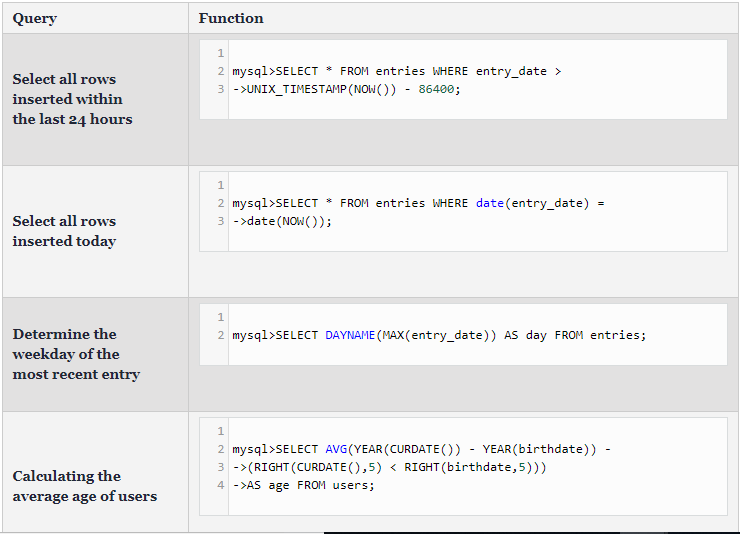The width and height of the screenshot is (740, 534).
Task: Select the 'last 24 hours' row label
Action: pyautogui.click(x=72, y=99)
